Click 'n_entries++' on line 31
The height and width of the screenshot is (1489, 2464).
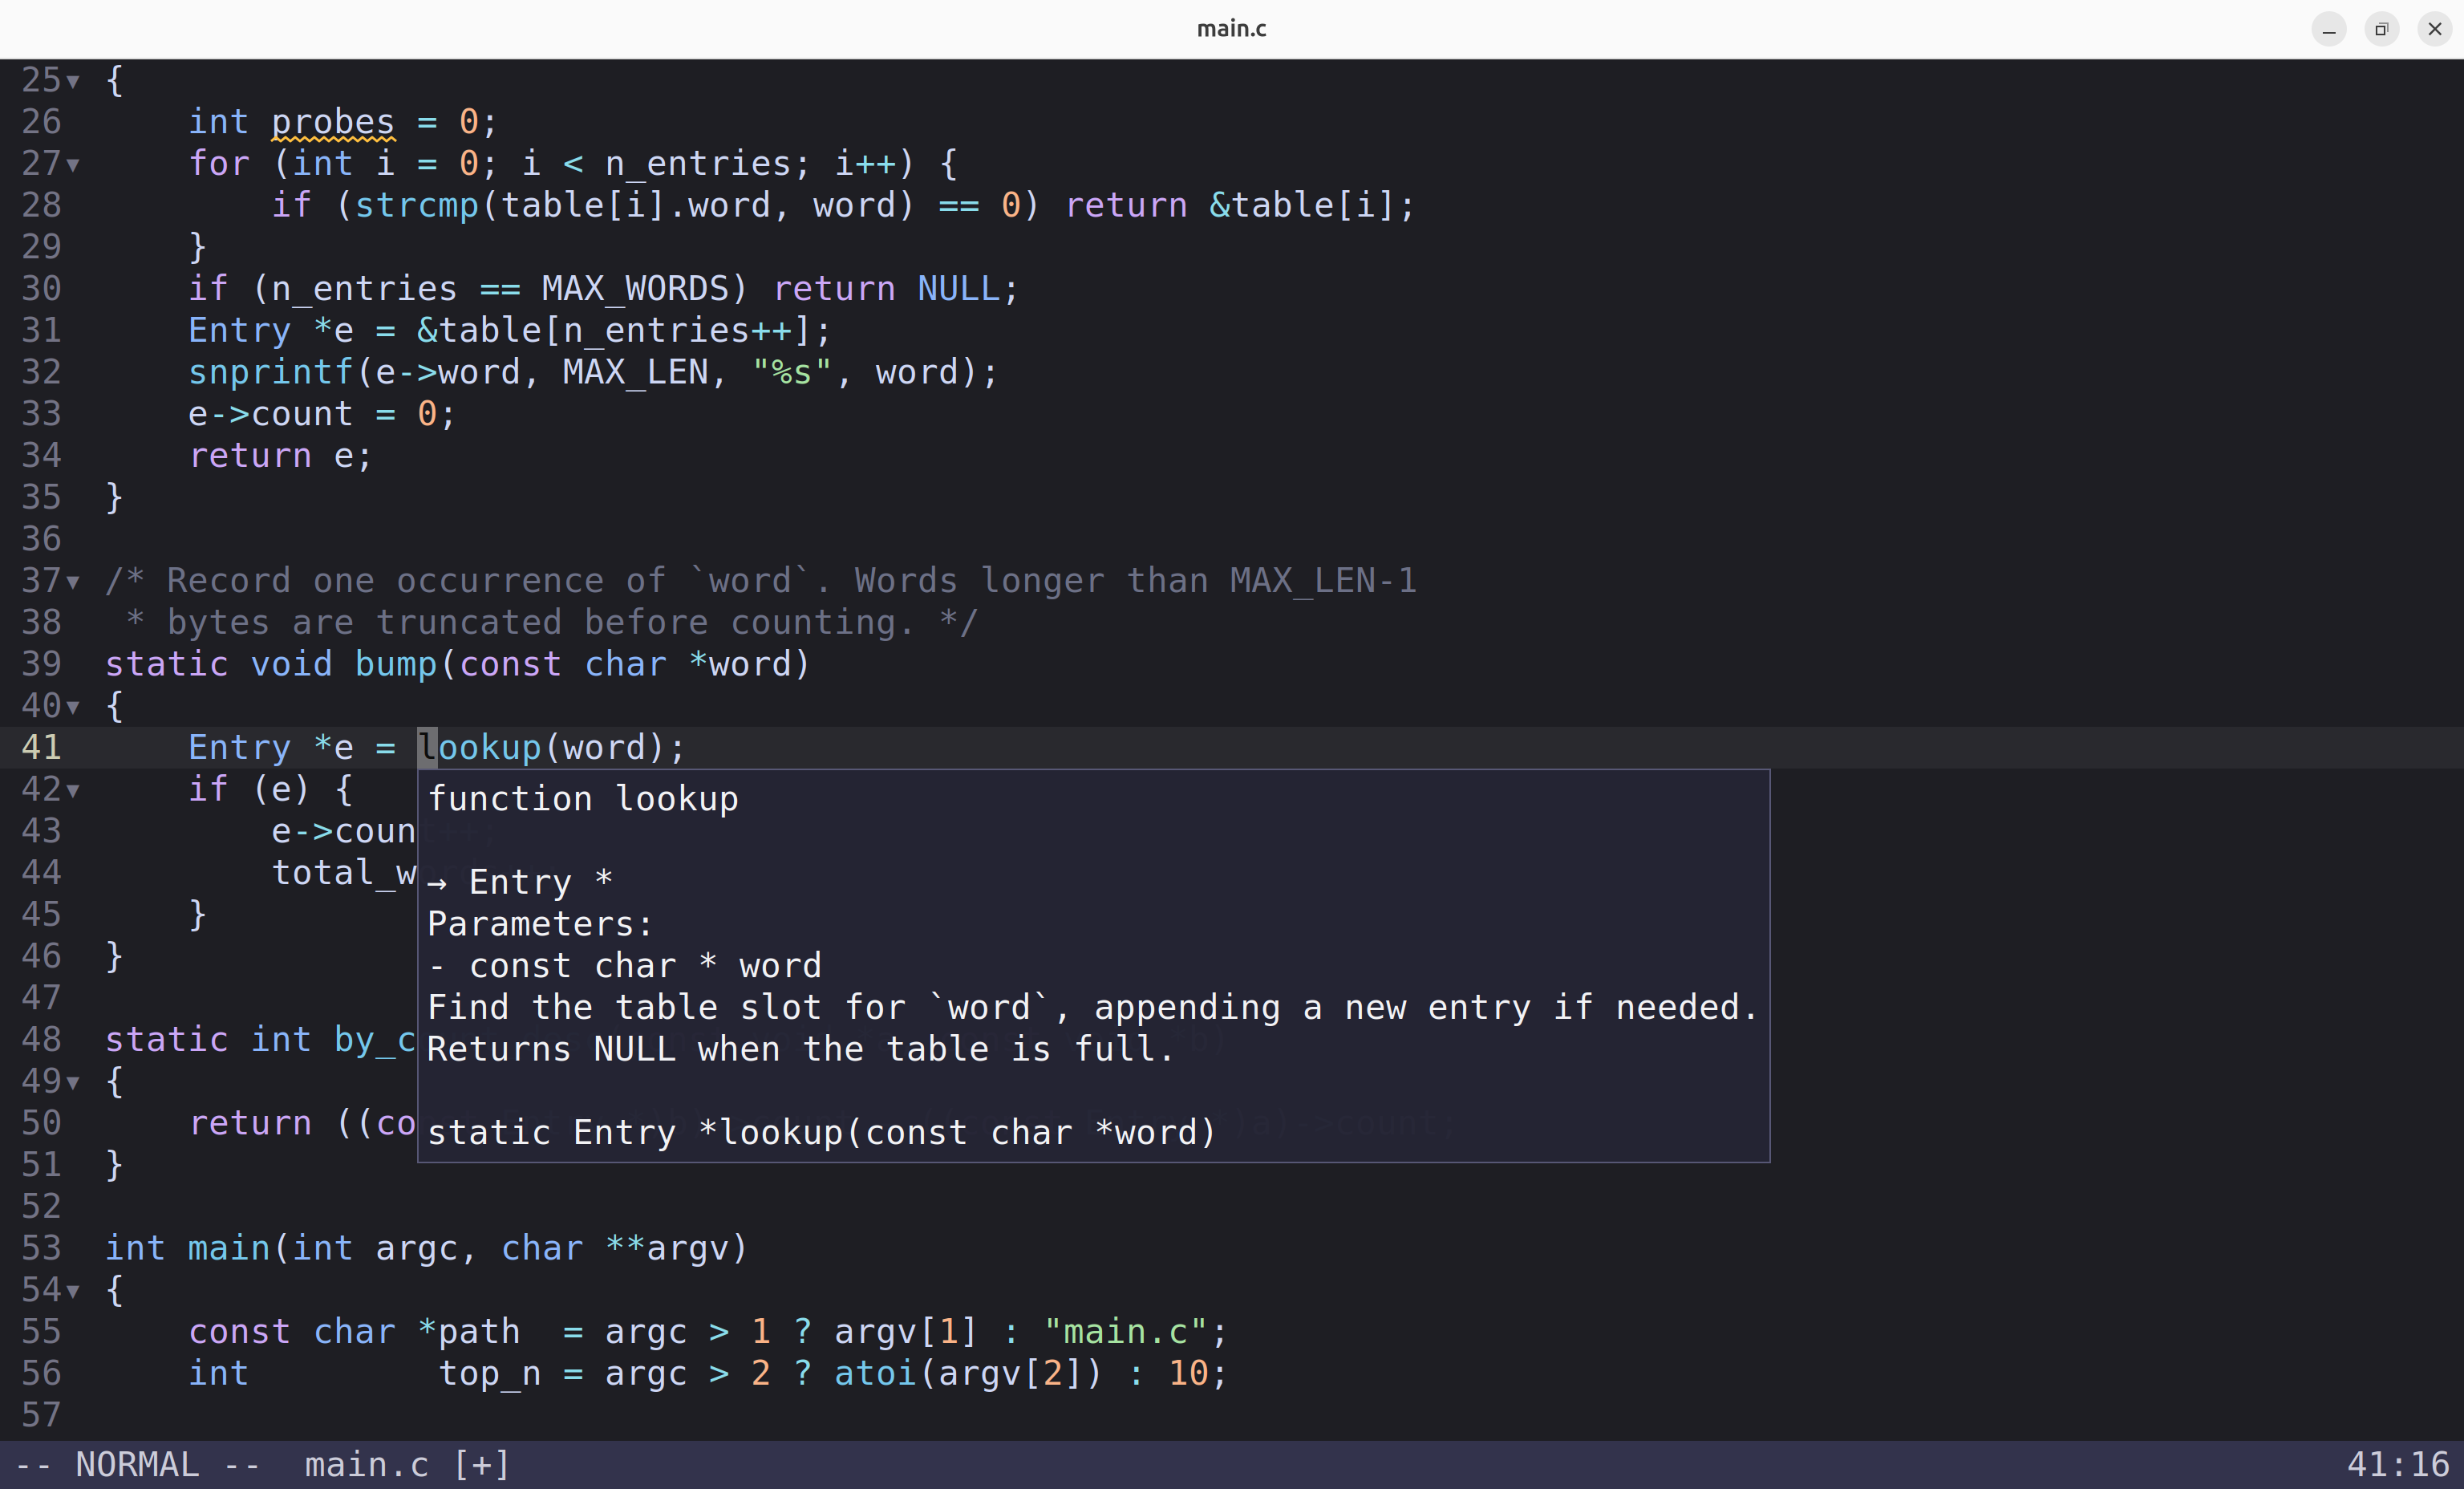[x=678, y=330]
